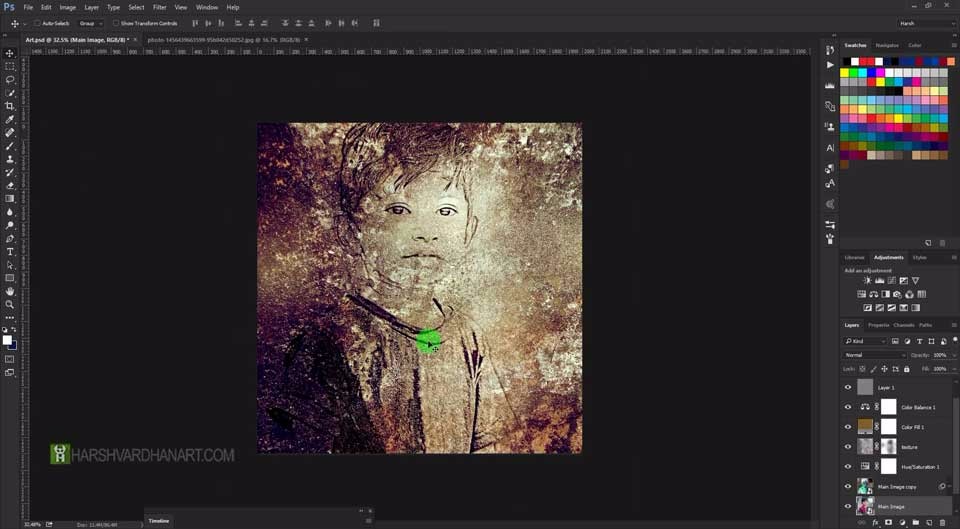The height and width of the screenshot is (529, 960).
Task: Open the Filter menu
Action: coord(160,7)
